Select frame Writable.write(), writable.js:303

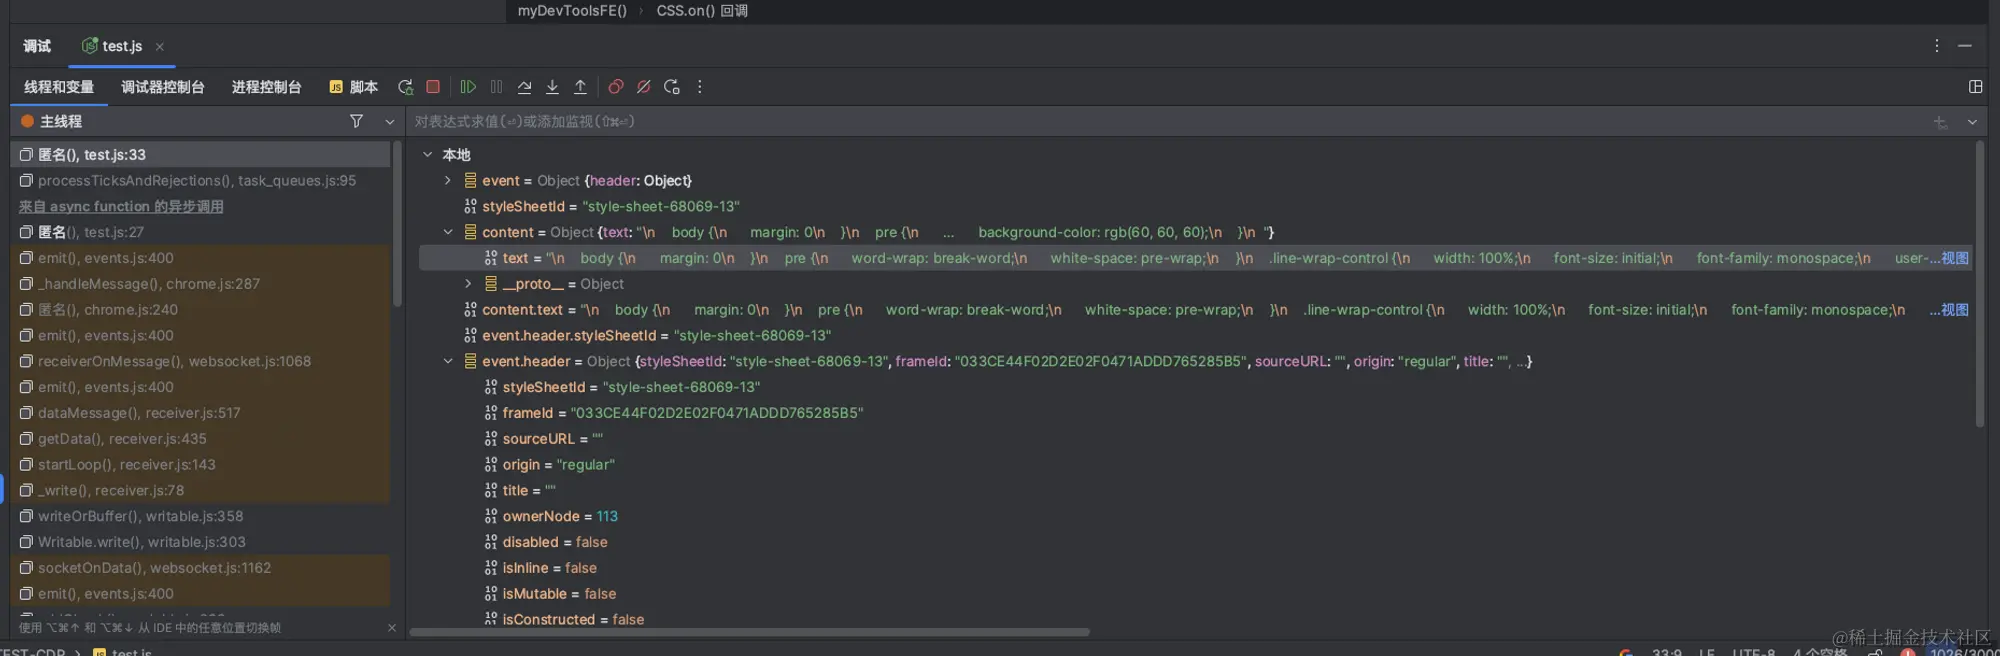[x=200, y=542]
